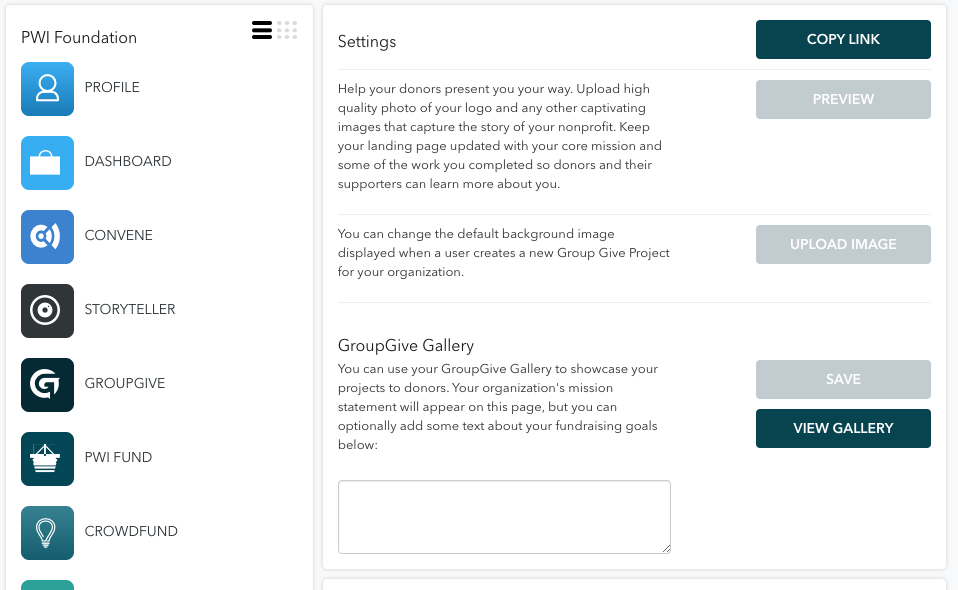This screenshot has width=958, height=590.
Task: Click the text area resize handle
Action: (x=665, y=548)
